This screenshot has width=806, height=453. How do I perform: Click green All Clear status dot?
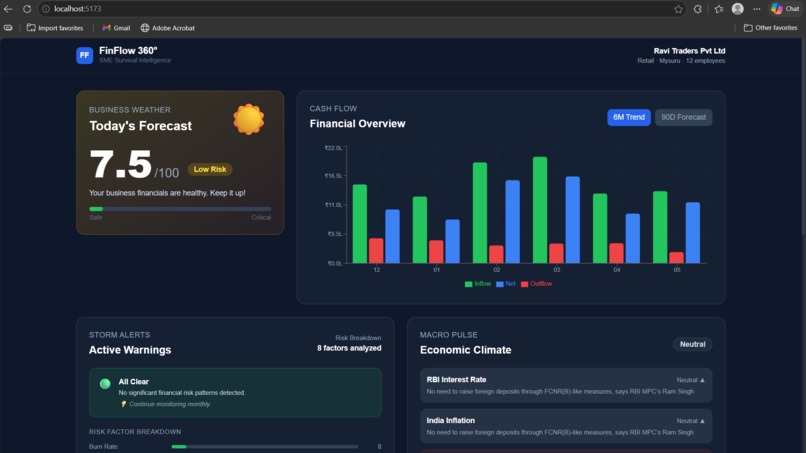point(105,384)
